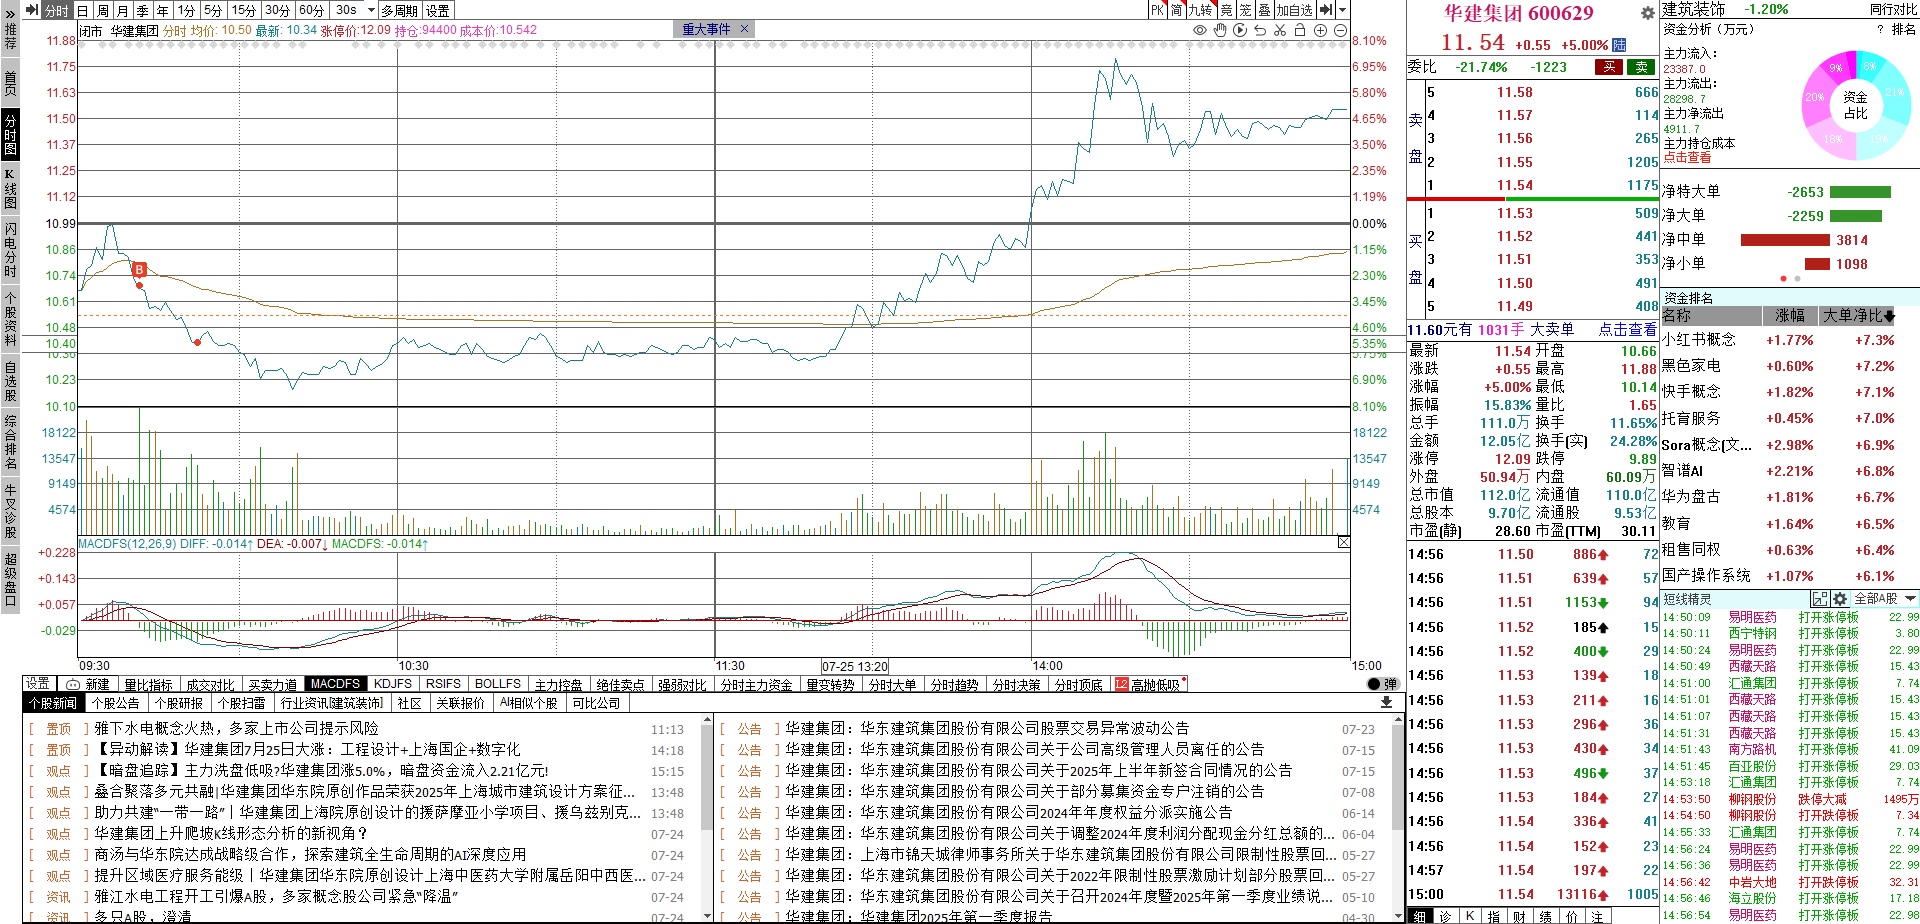Select 高抛低吸 L2 indicator
The width and height of the screenshot is (1920, 924).
pyautogui.click(x=1150, y=684)
